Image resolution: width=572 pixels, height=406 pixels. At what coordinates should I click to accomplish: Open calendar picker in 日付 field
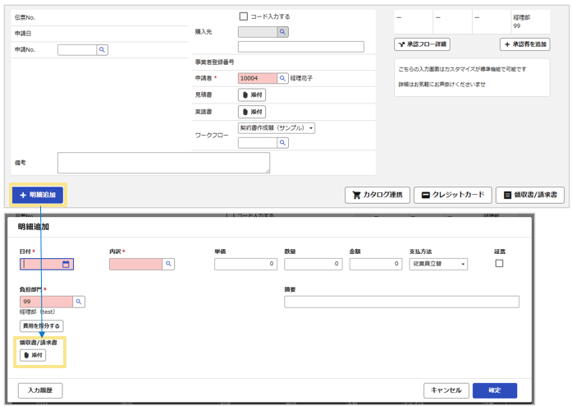point(66,264)
